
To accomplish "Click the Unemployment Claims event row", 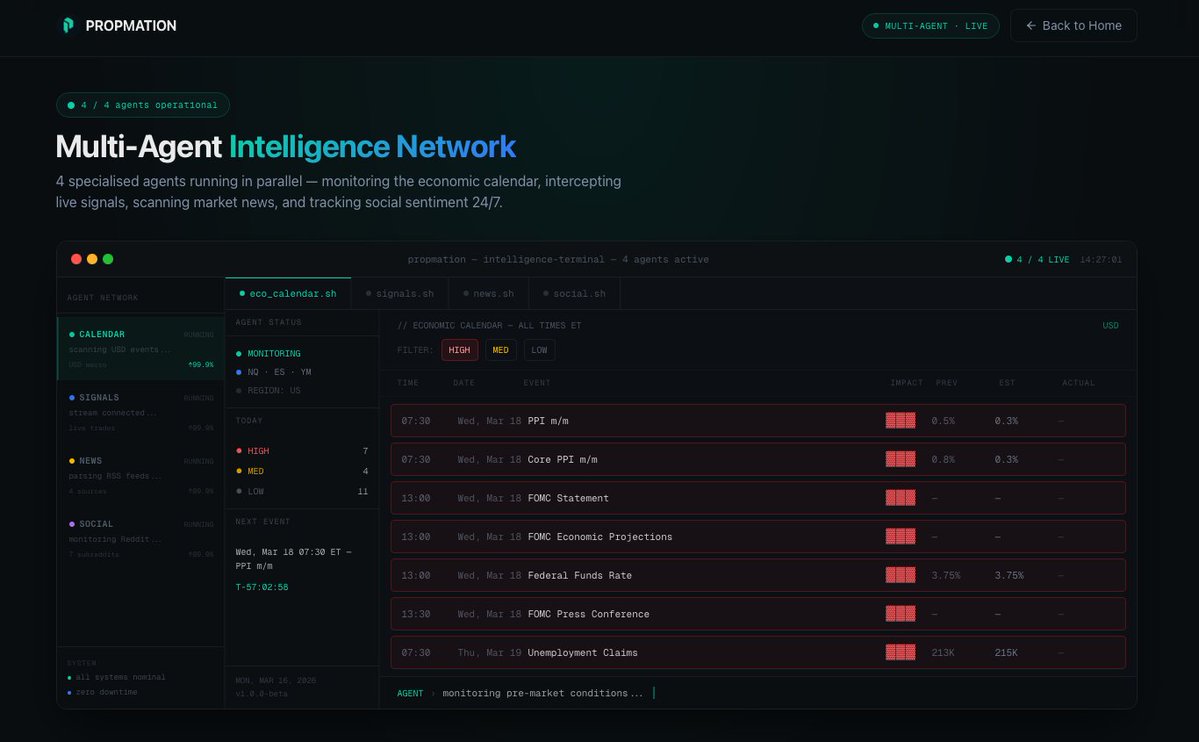I will click(758, 653).
